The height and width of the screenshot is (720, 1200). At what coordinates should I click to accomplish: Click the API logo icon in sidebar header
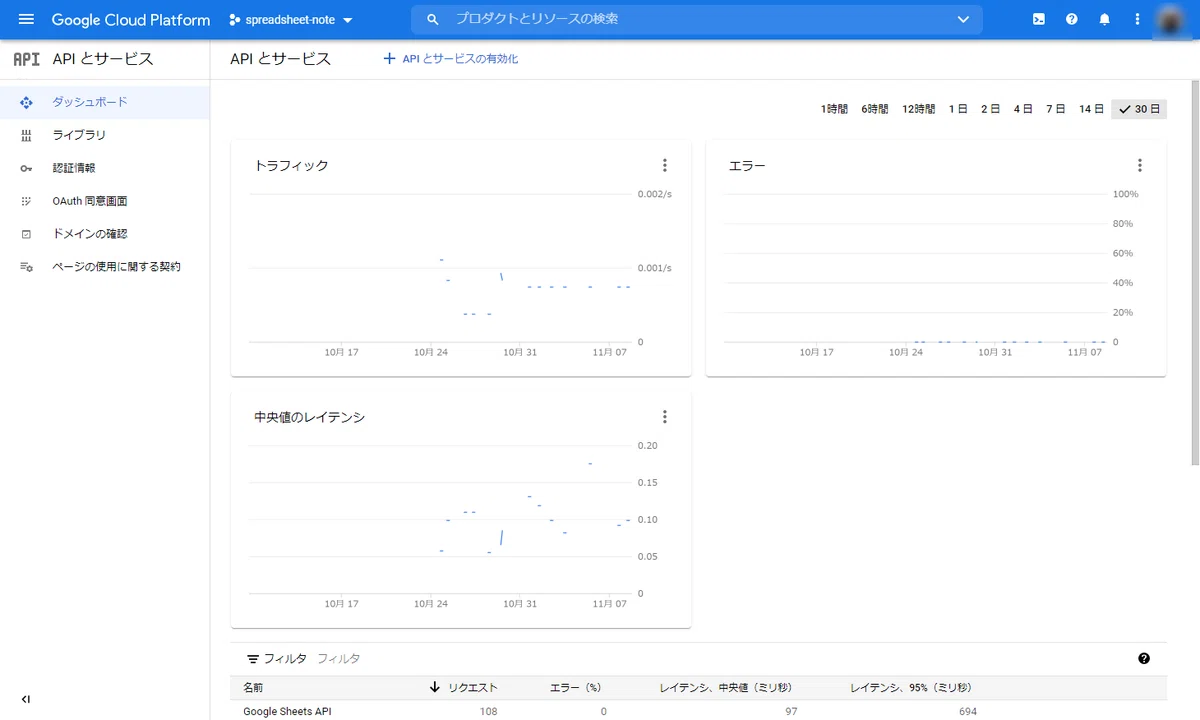pyautogui.click(x=26, y=59)
